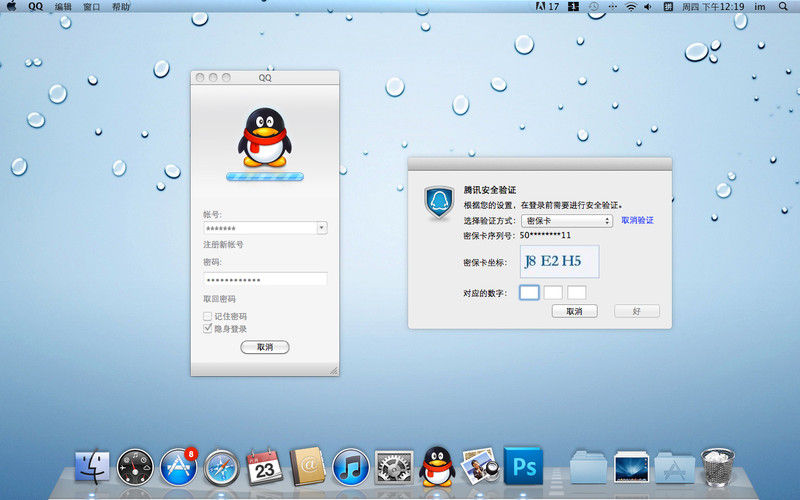Open the 密保卡 verification method dropdown
The image size is (800, 500).
click(x=567, y=220)
